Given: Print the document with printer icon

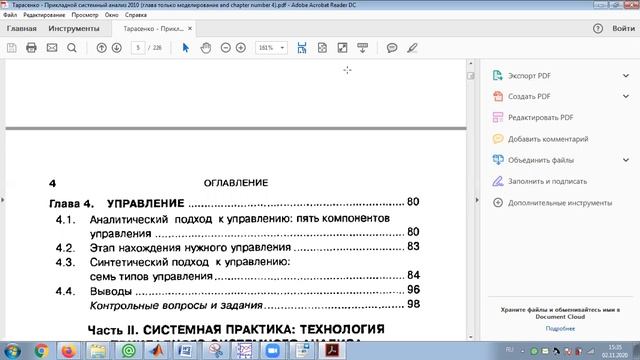Looking at the screenshot, I should click(x=31, y=48).
